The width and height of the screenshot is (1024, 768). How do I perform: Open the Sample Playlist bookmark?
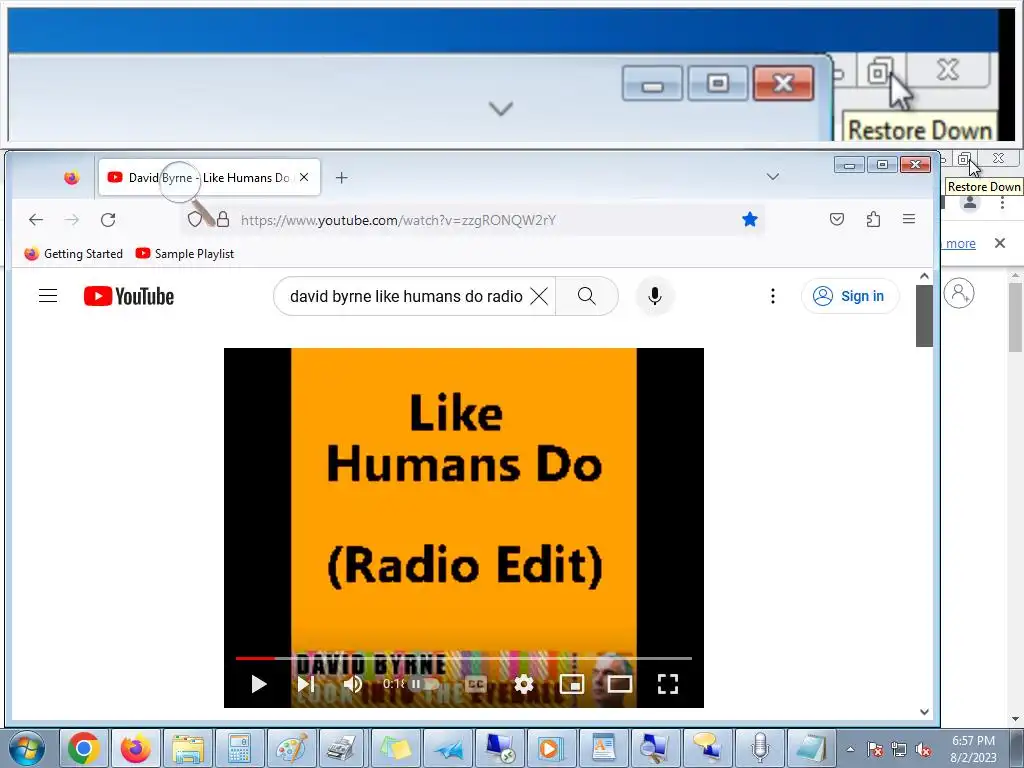point(185,253)
